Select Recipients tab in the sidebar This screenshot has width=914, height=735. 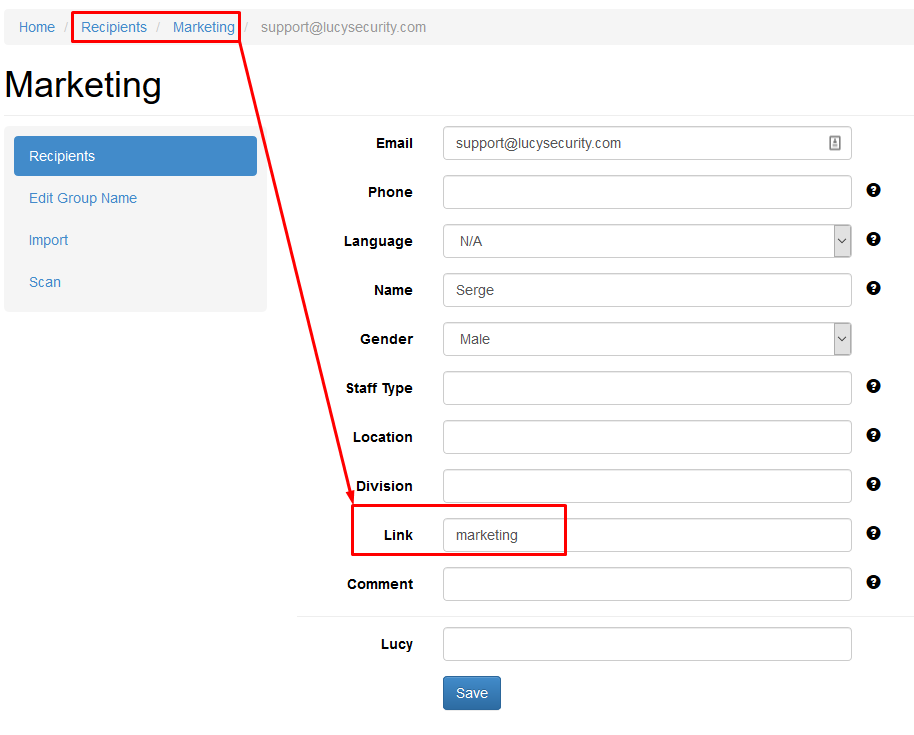pyautogui.click(x=135, y=156)
